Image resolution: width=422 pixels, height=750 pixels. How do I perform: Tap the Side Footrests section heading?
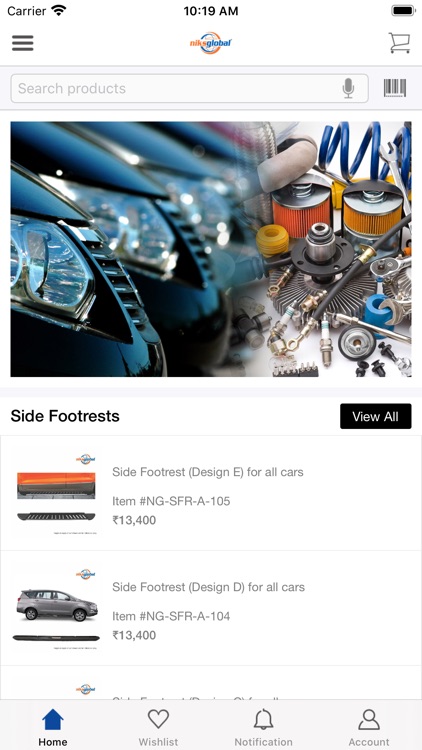[x=65, y=416]
